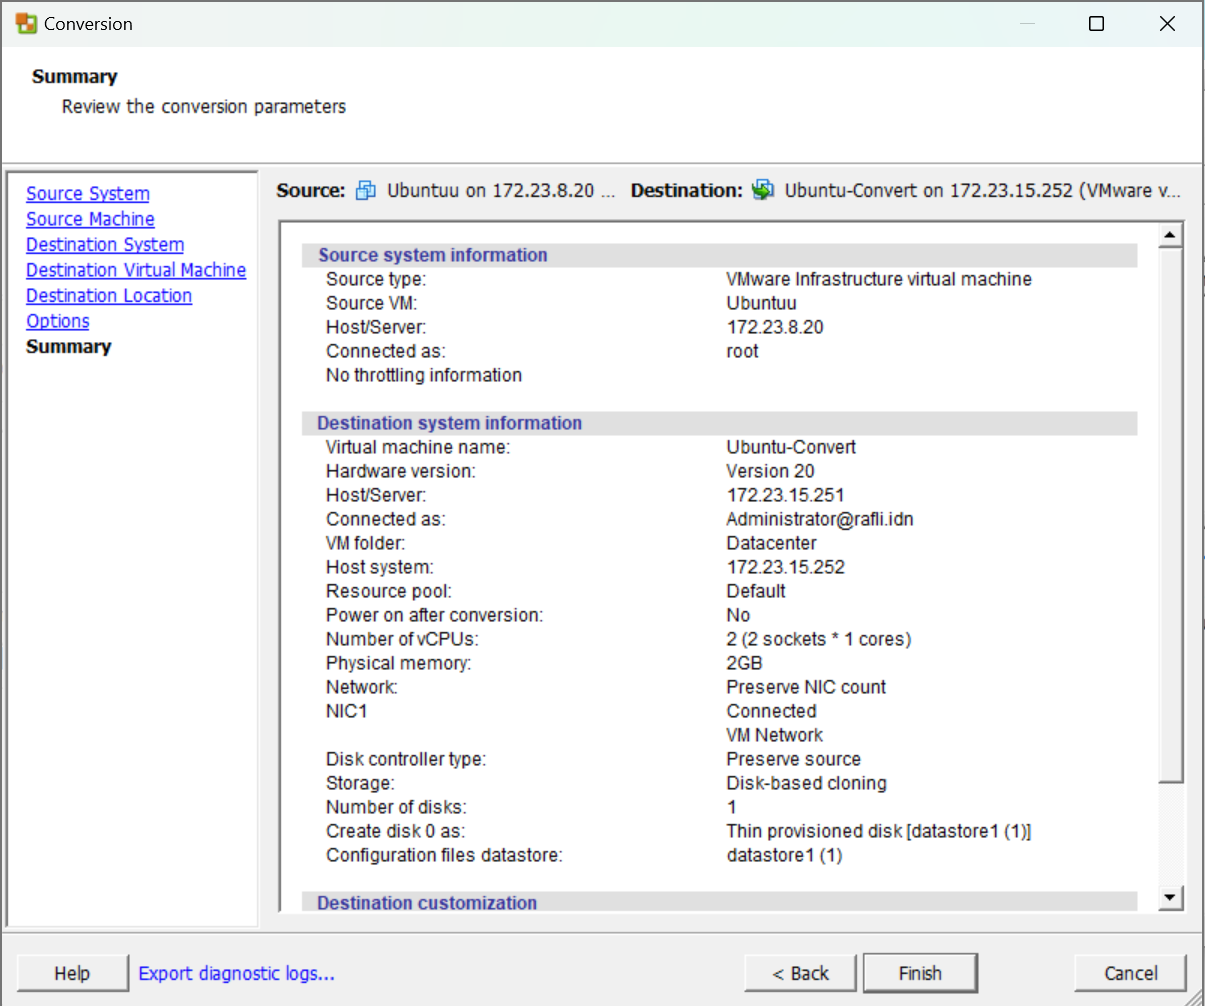Open the Destination System step
Screen dimensions: 1205x1006
(105, 244)
